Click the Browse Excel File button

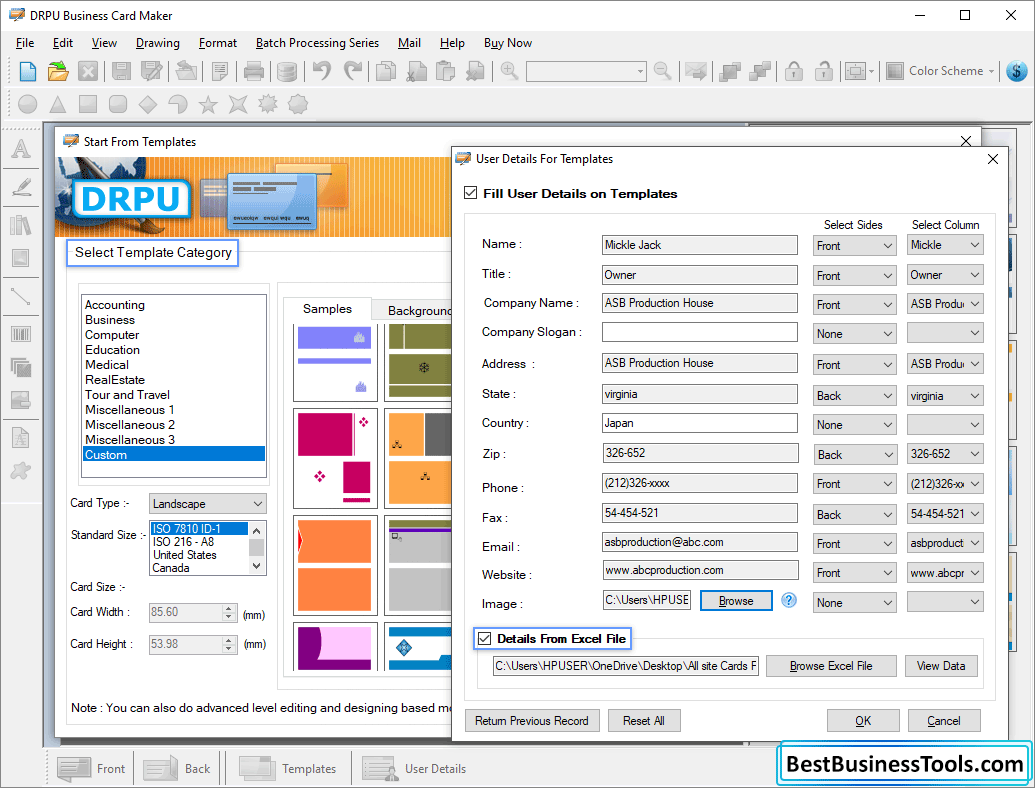coord(831,666)
